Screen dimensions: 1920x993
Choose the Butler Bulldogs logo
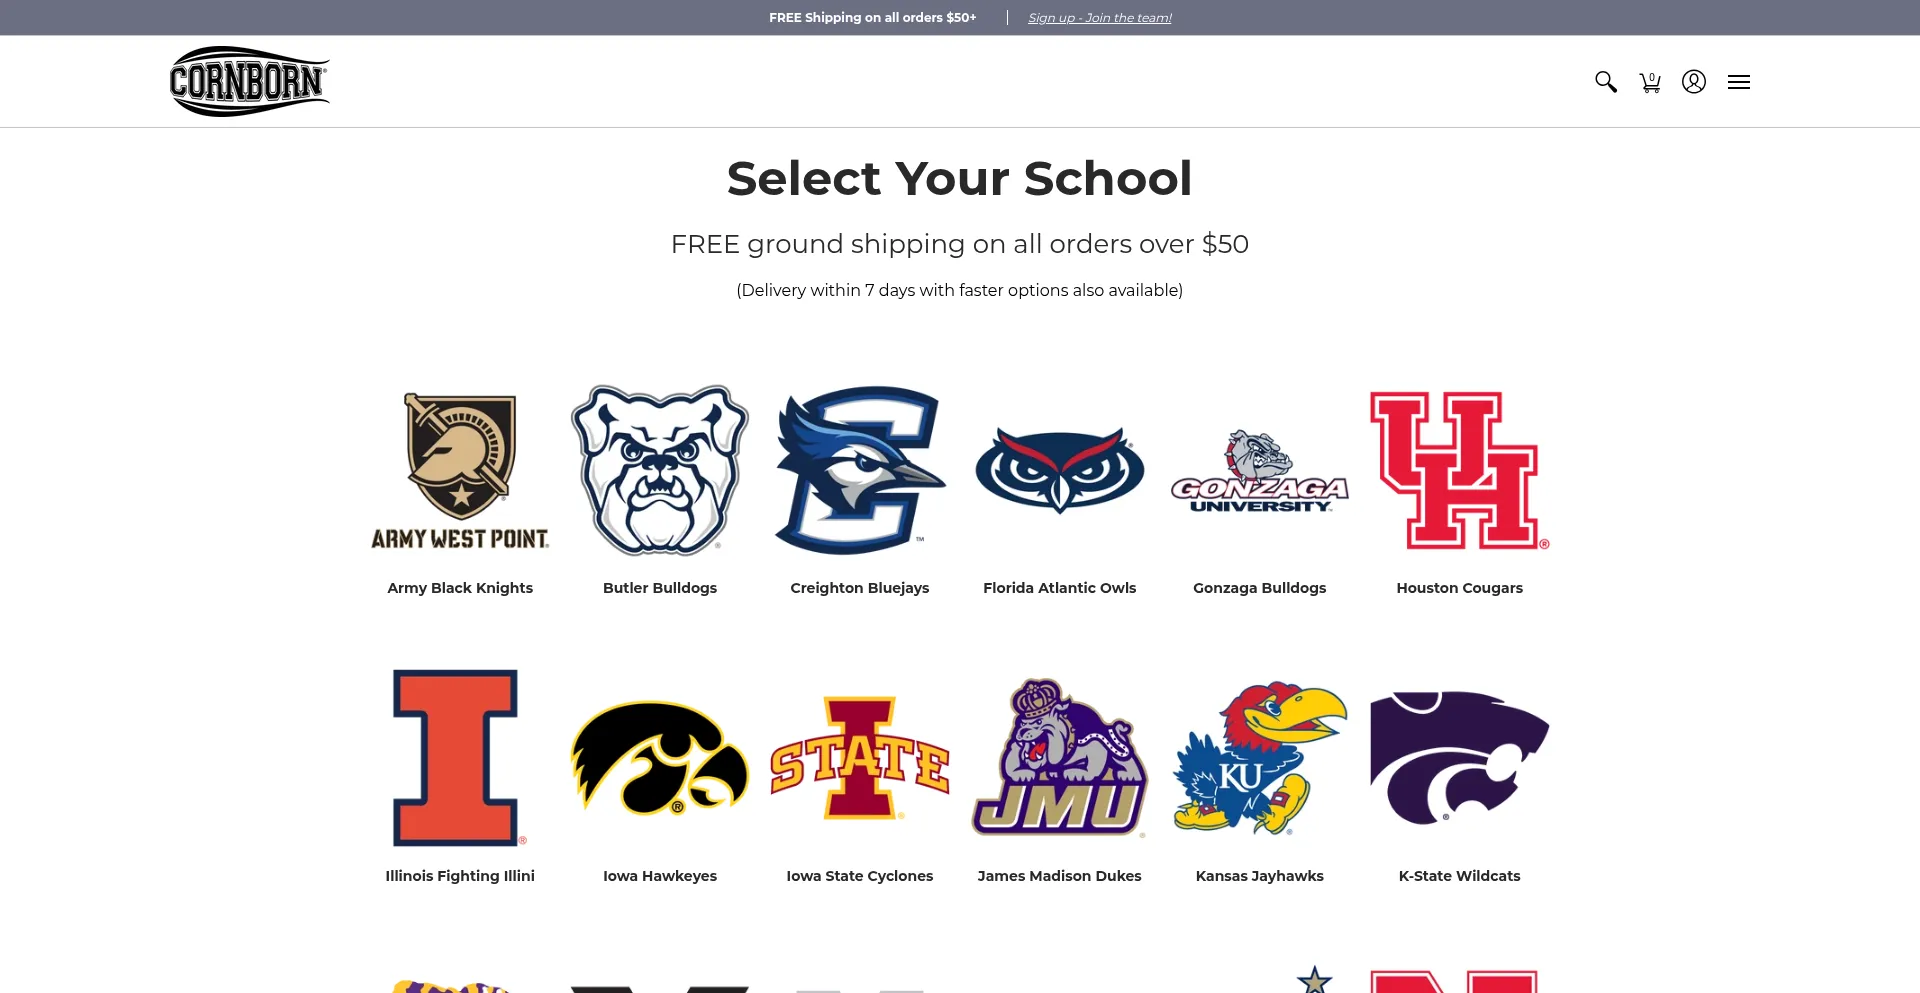tap(660, 470)
